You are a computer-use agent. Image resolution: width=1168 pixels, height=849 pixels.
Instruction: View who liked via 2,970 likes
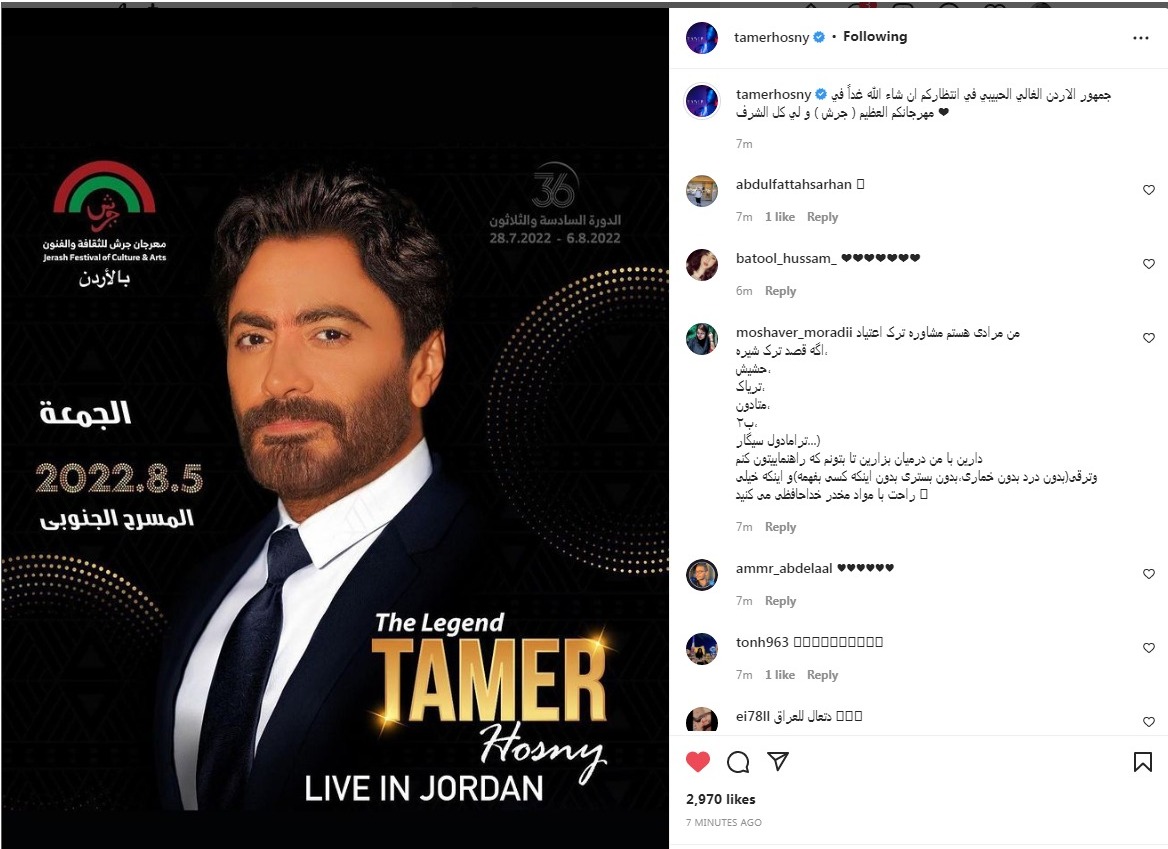click(x=720, y=799)
